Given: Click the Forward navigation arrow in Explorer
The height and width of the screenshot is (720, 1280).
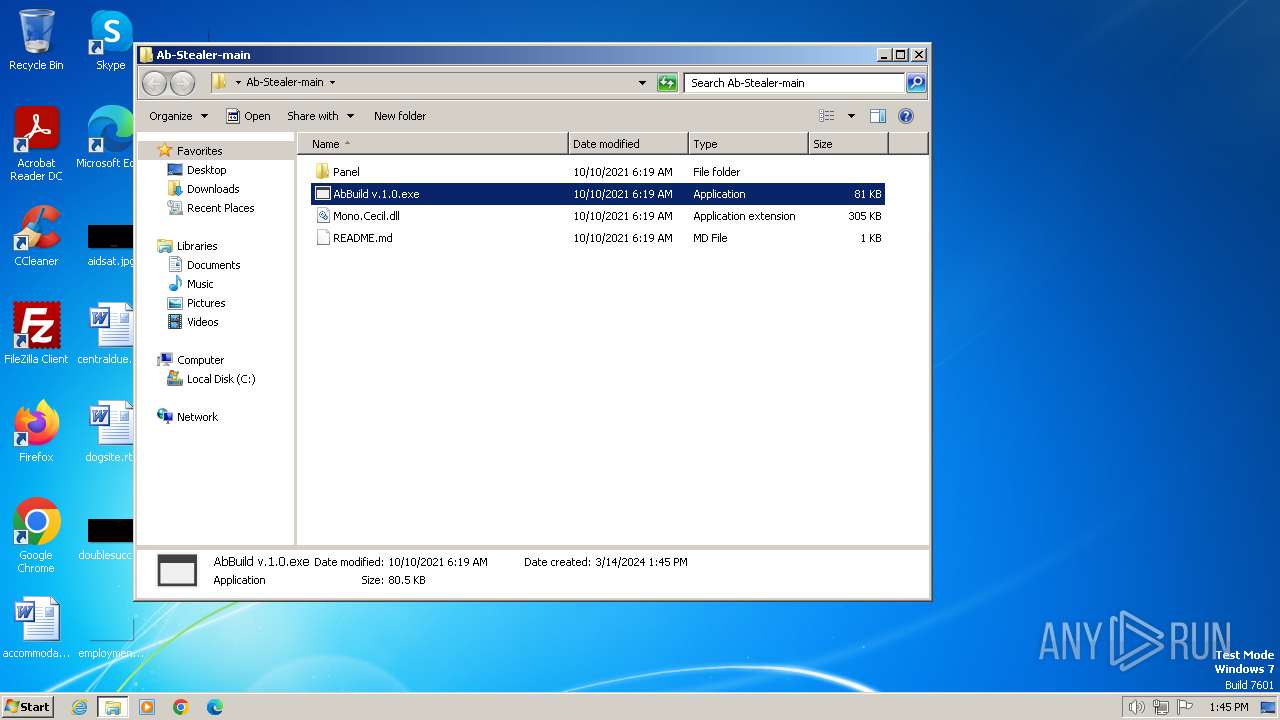Looking at the screenshot, I should click(x=183, y=83).
